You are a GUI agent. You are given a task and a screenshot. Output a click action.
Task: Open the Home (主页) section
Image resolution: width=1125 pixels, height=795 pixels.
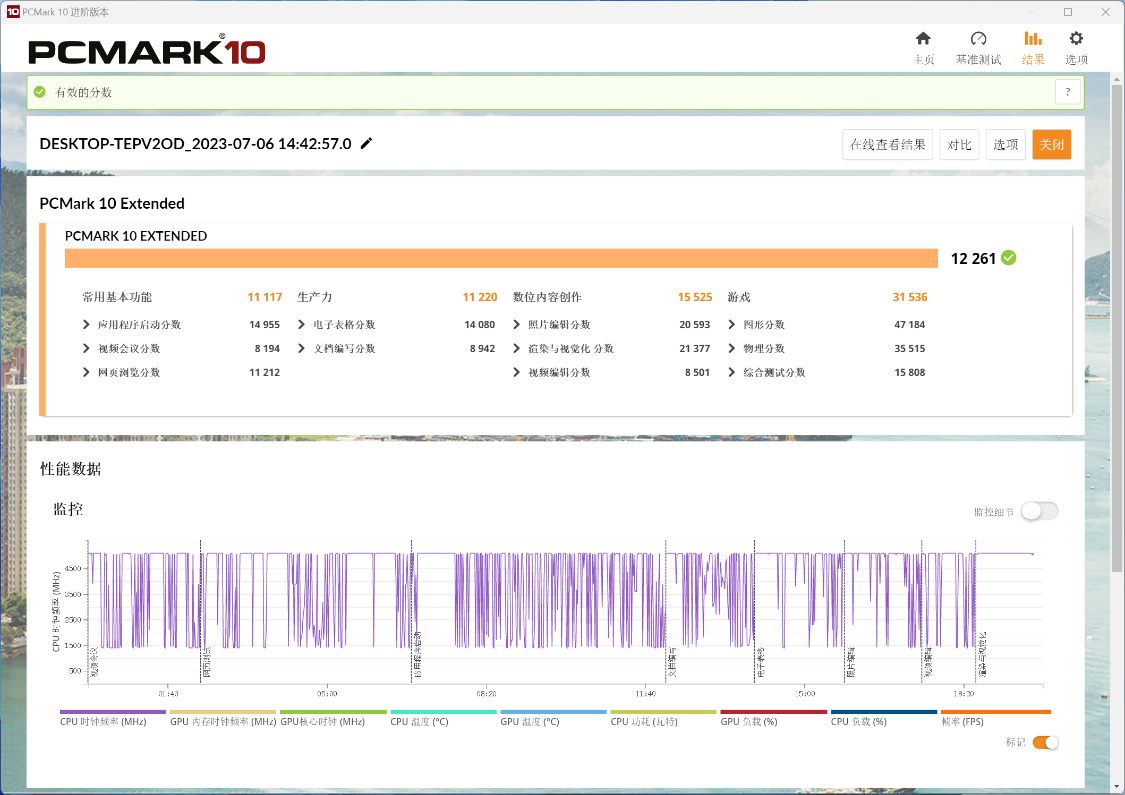923,48
